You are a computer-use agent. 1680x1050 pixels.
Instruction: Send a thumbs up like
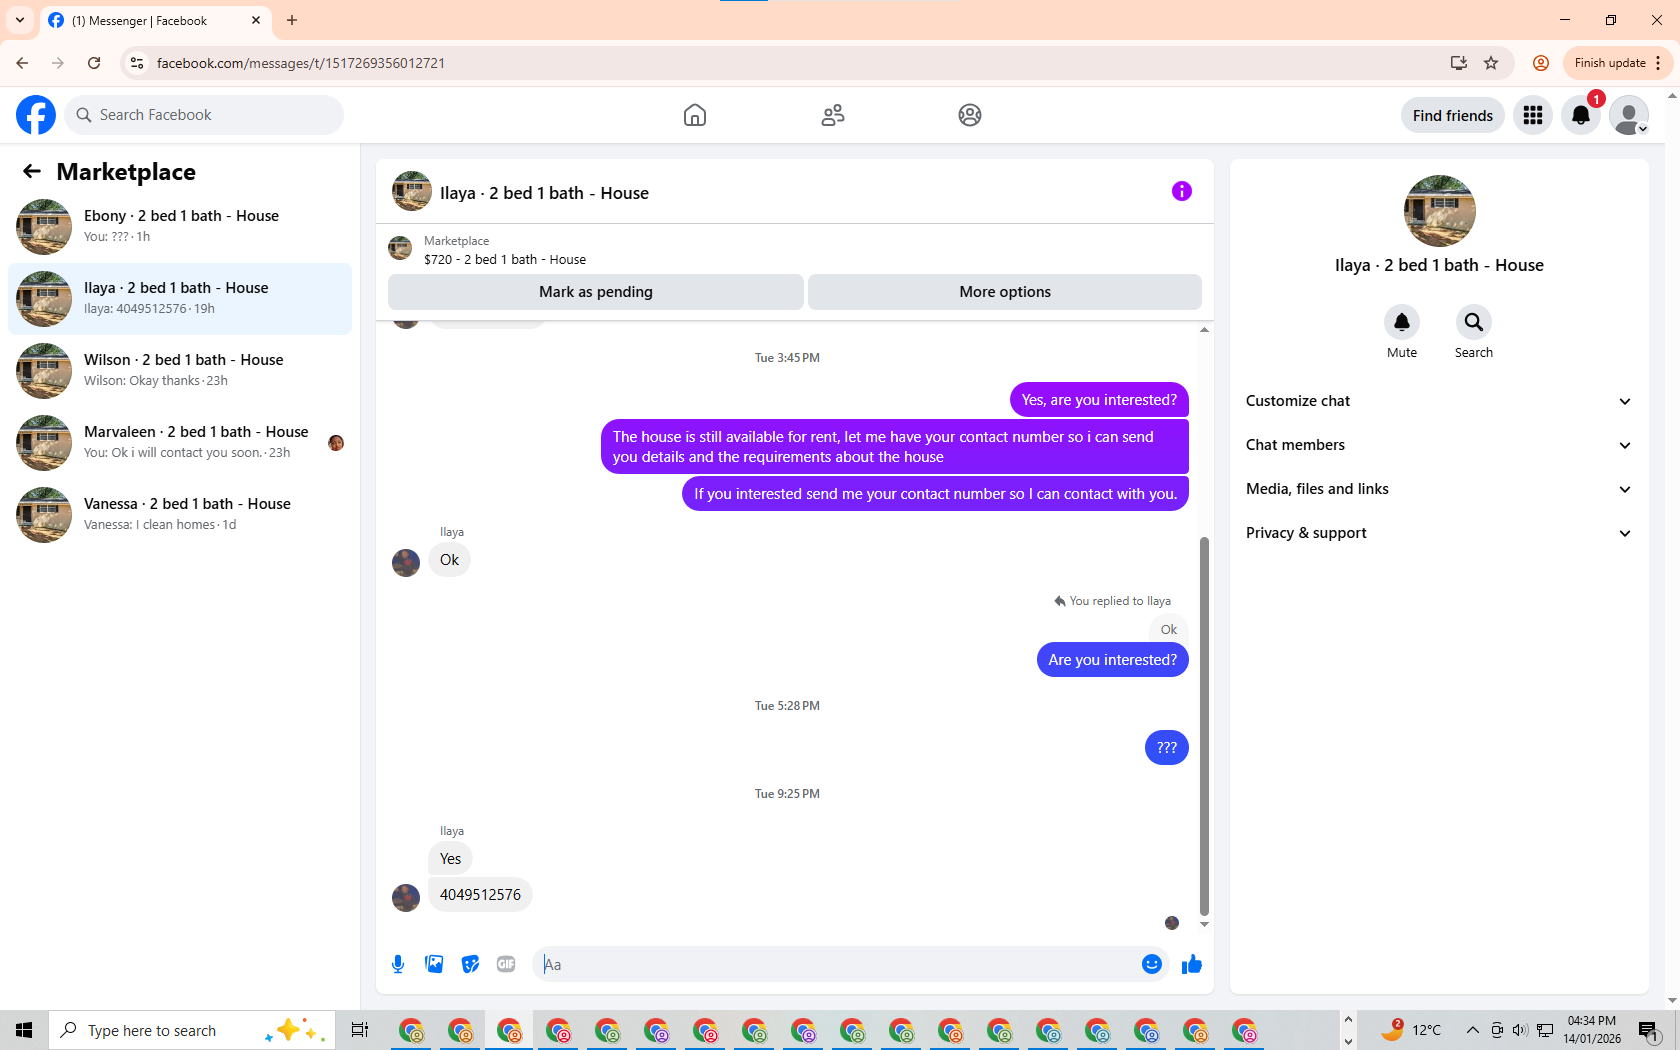pos(1191,964)
